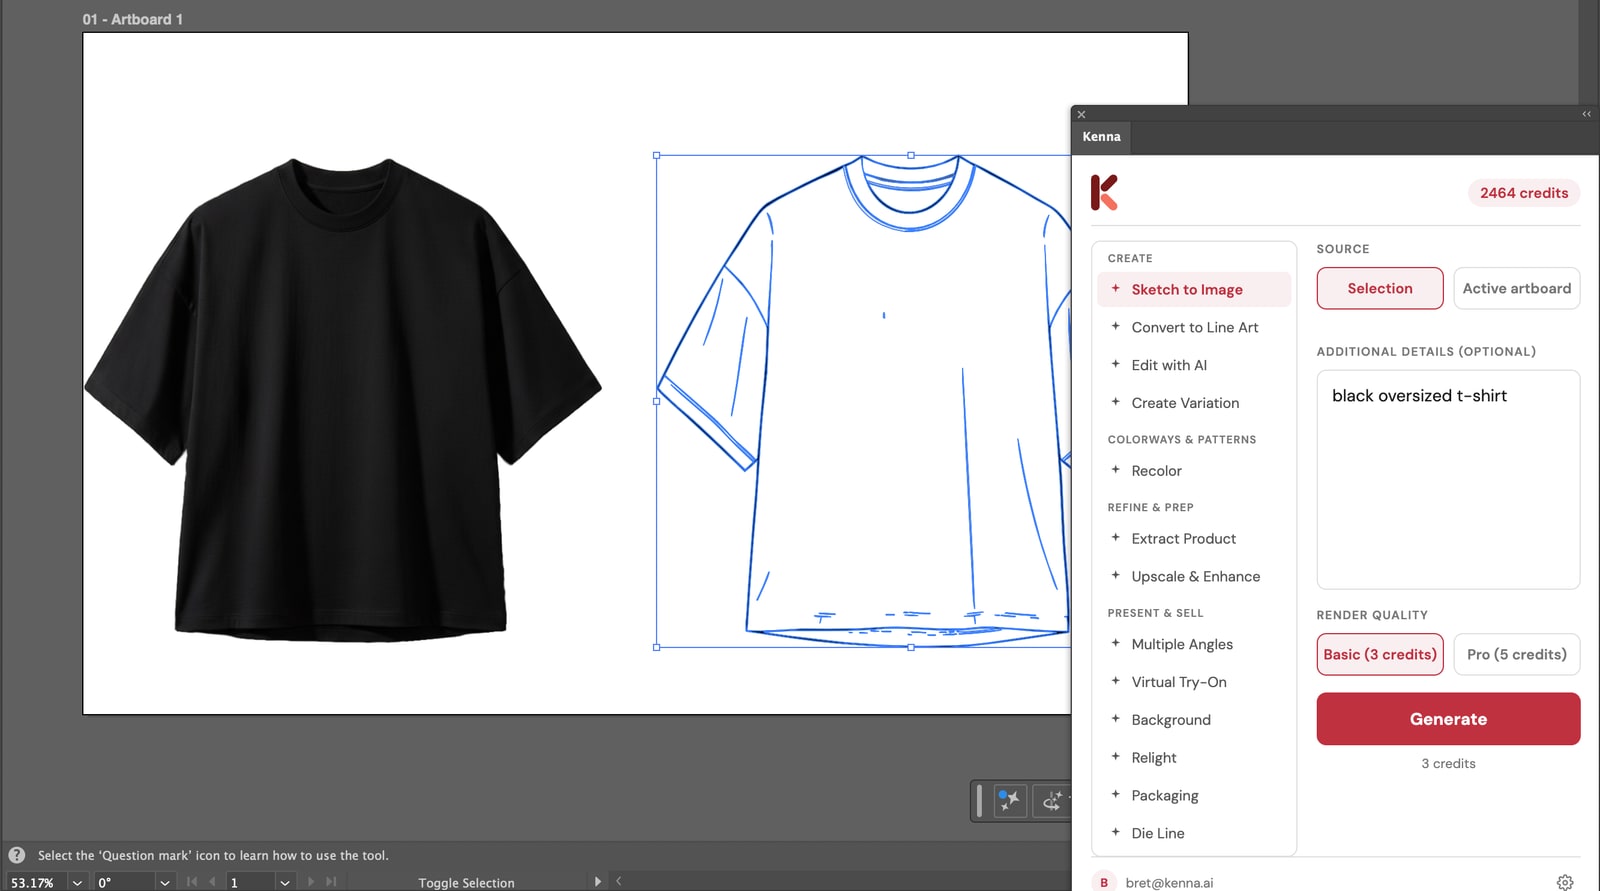Click the REFINE & PREP heading
Screen dimensions: 1600x891
coord(1150,507)
